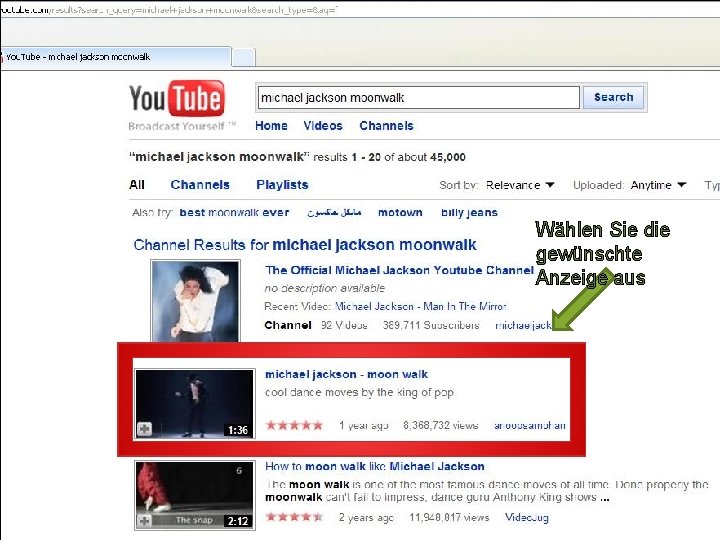Open michael jackson - moon walk video title
Screen dimensions: 720x540
pyautogui.click(x=346, y=374)
